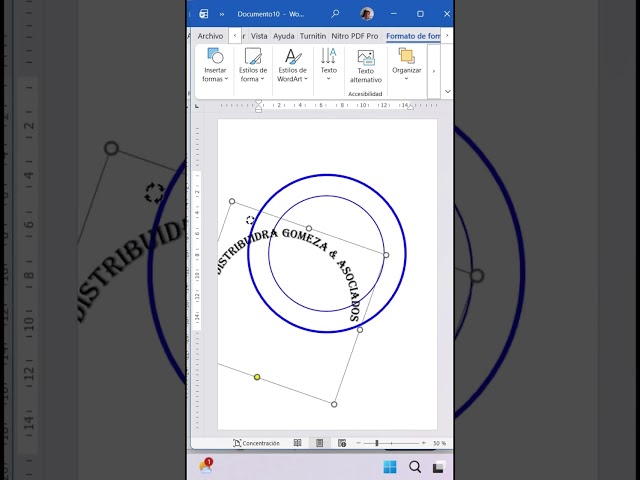Click the top-left sizing handle of WordArt
The width and height of the screenshot is (640, 480).
[232, 201]
